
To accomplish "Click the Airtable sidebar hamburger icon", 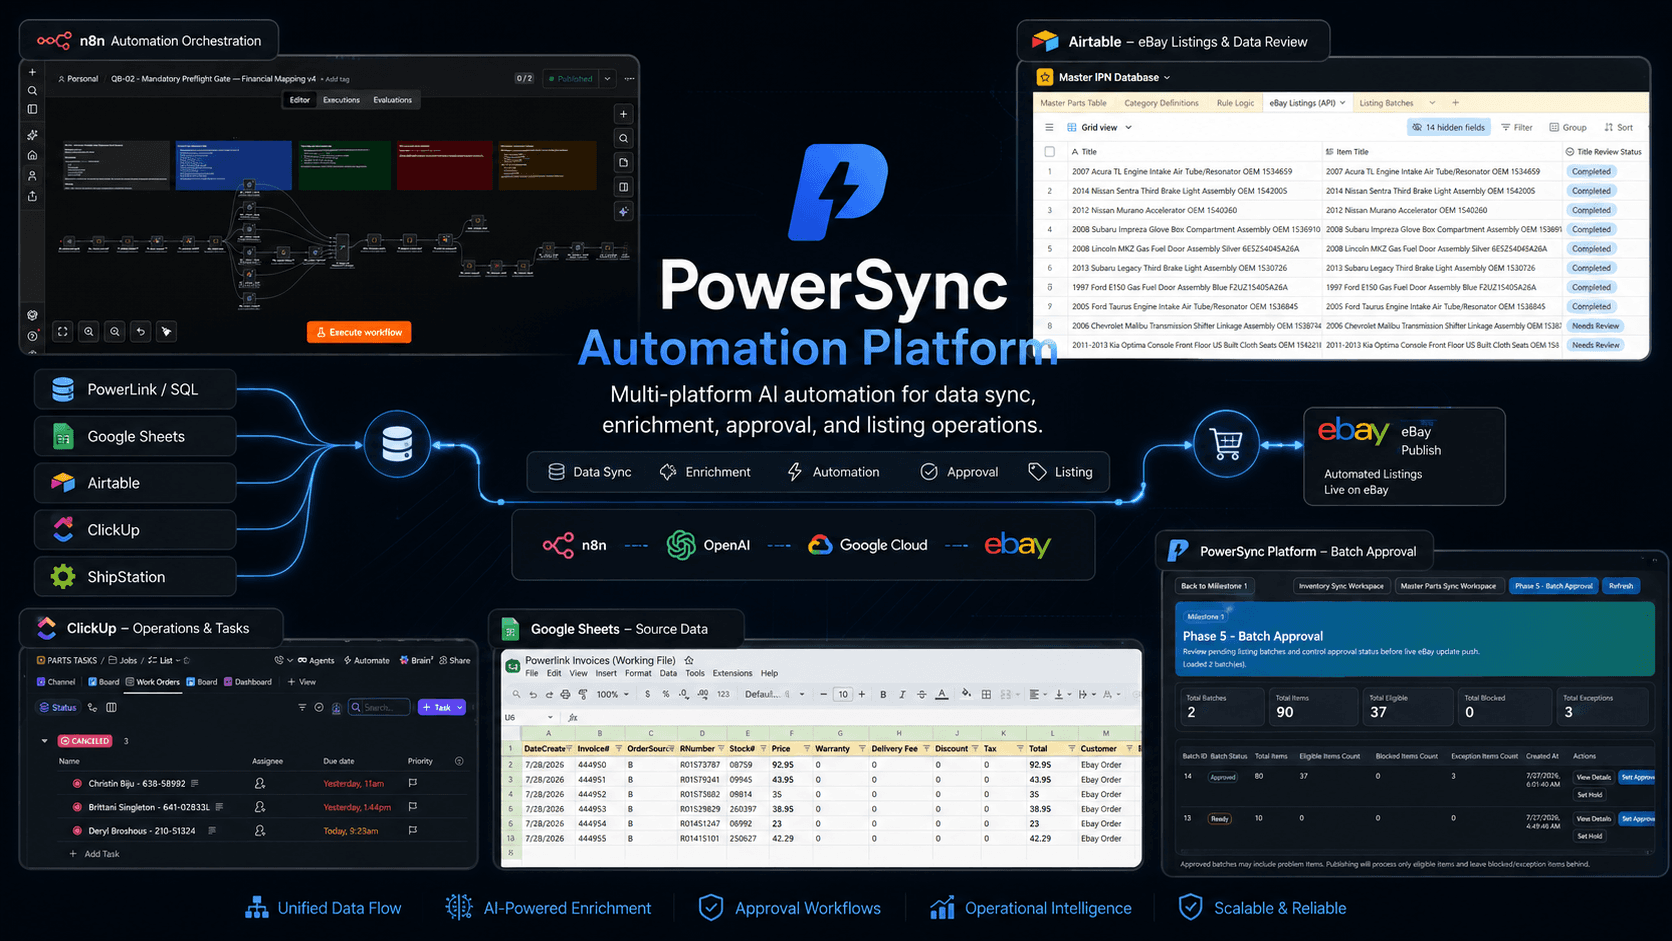I will click(1049, 127).
